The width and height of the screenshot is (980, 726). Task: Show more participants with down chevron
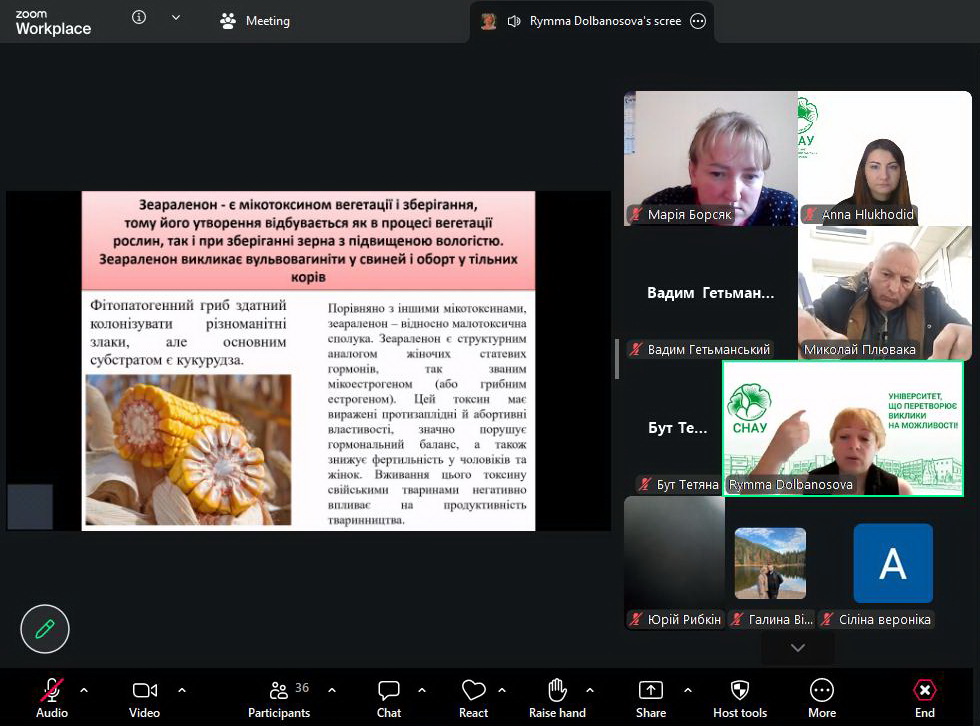797,648
